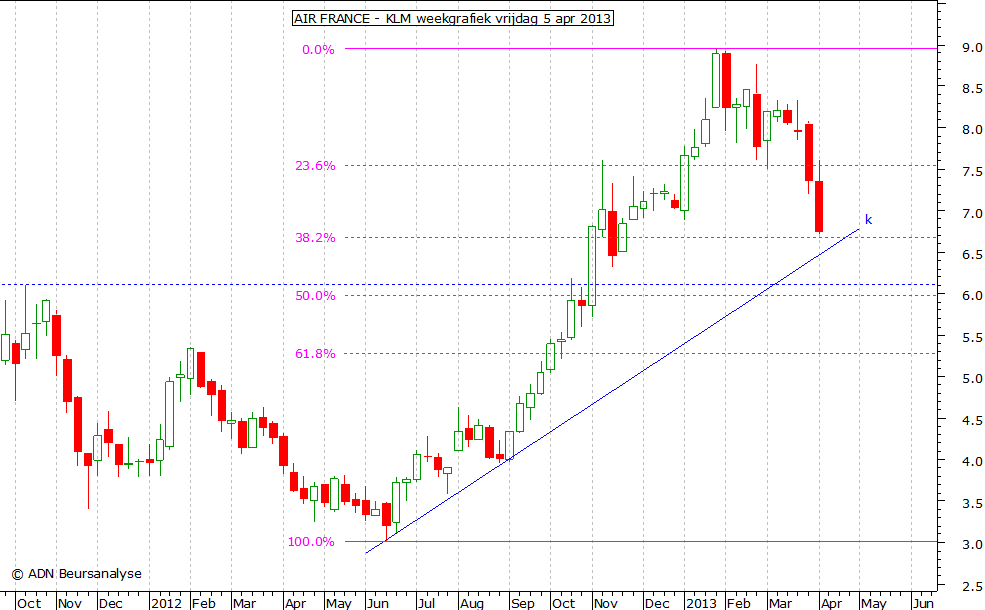
Task: Select the 61.8% Fibonacci level label
Action: [315, 354]
